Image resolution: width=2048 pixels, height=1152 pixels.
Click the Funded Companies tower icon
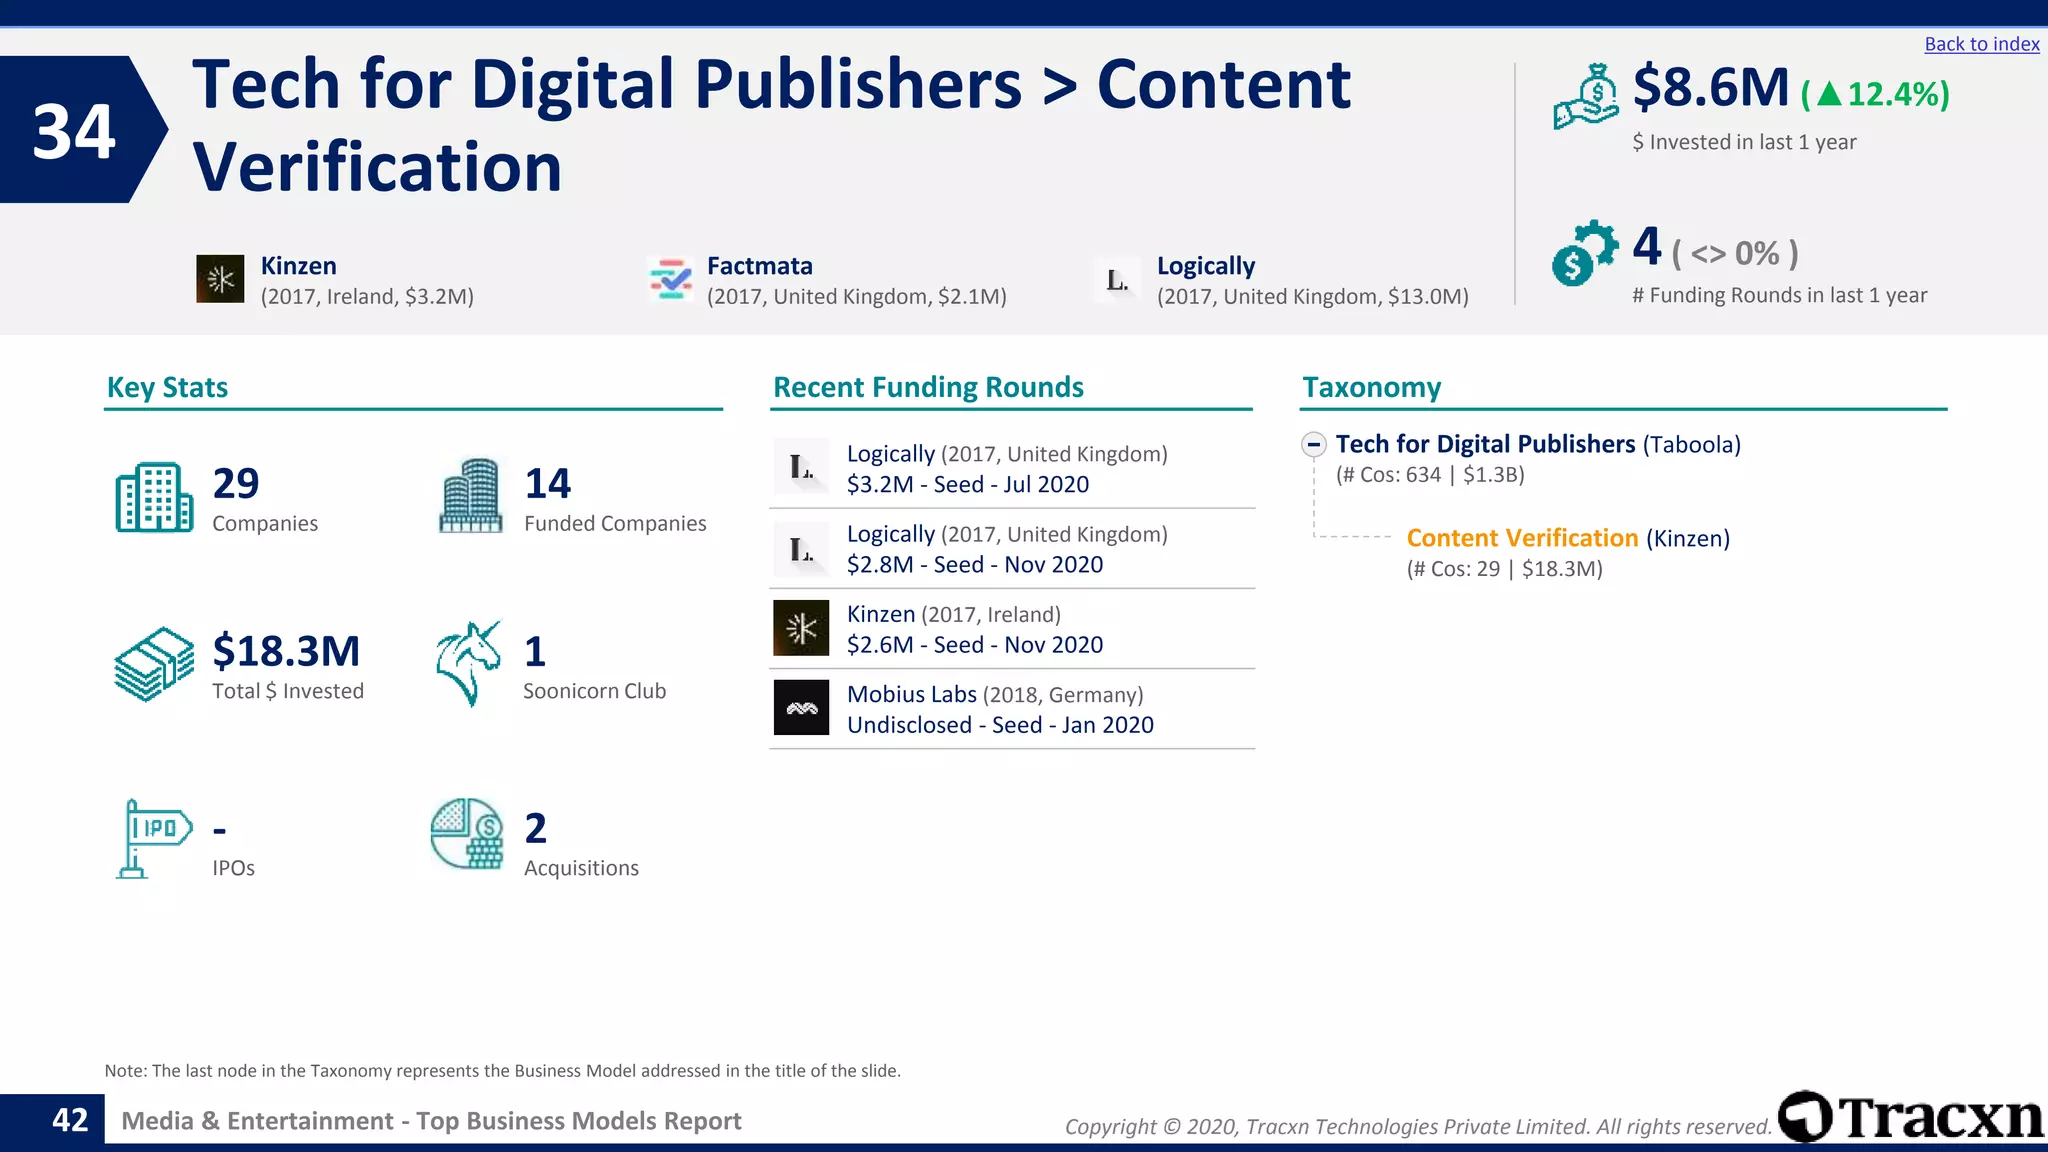(470, 495)
